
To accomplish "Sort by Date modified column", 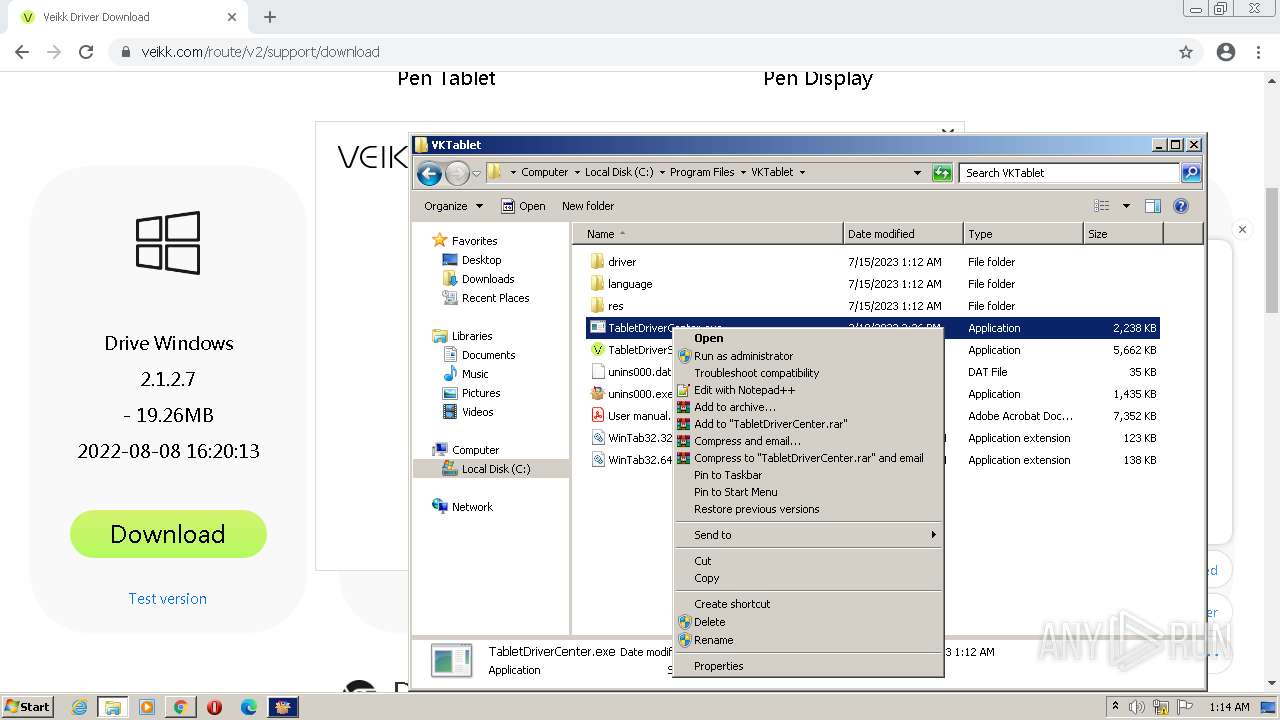I will pyautogui.click(x=904, y=234).
